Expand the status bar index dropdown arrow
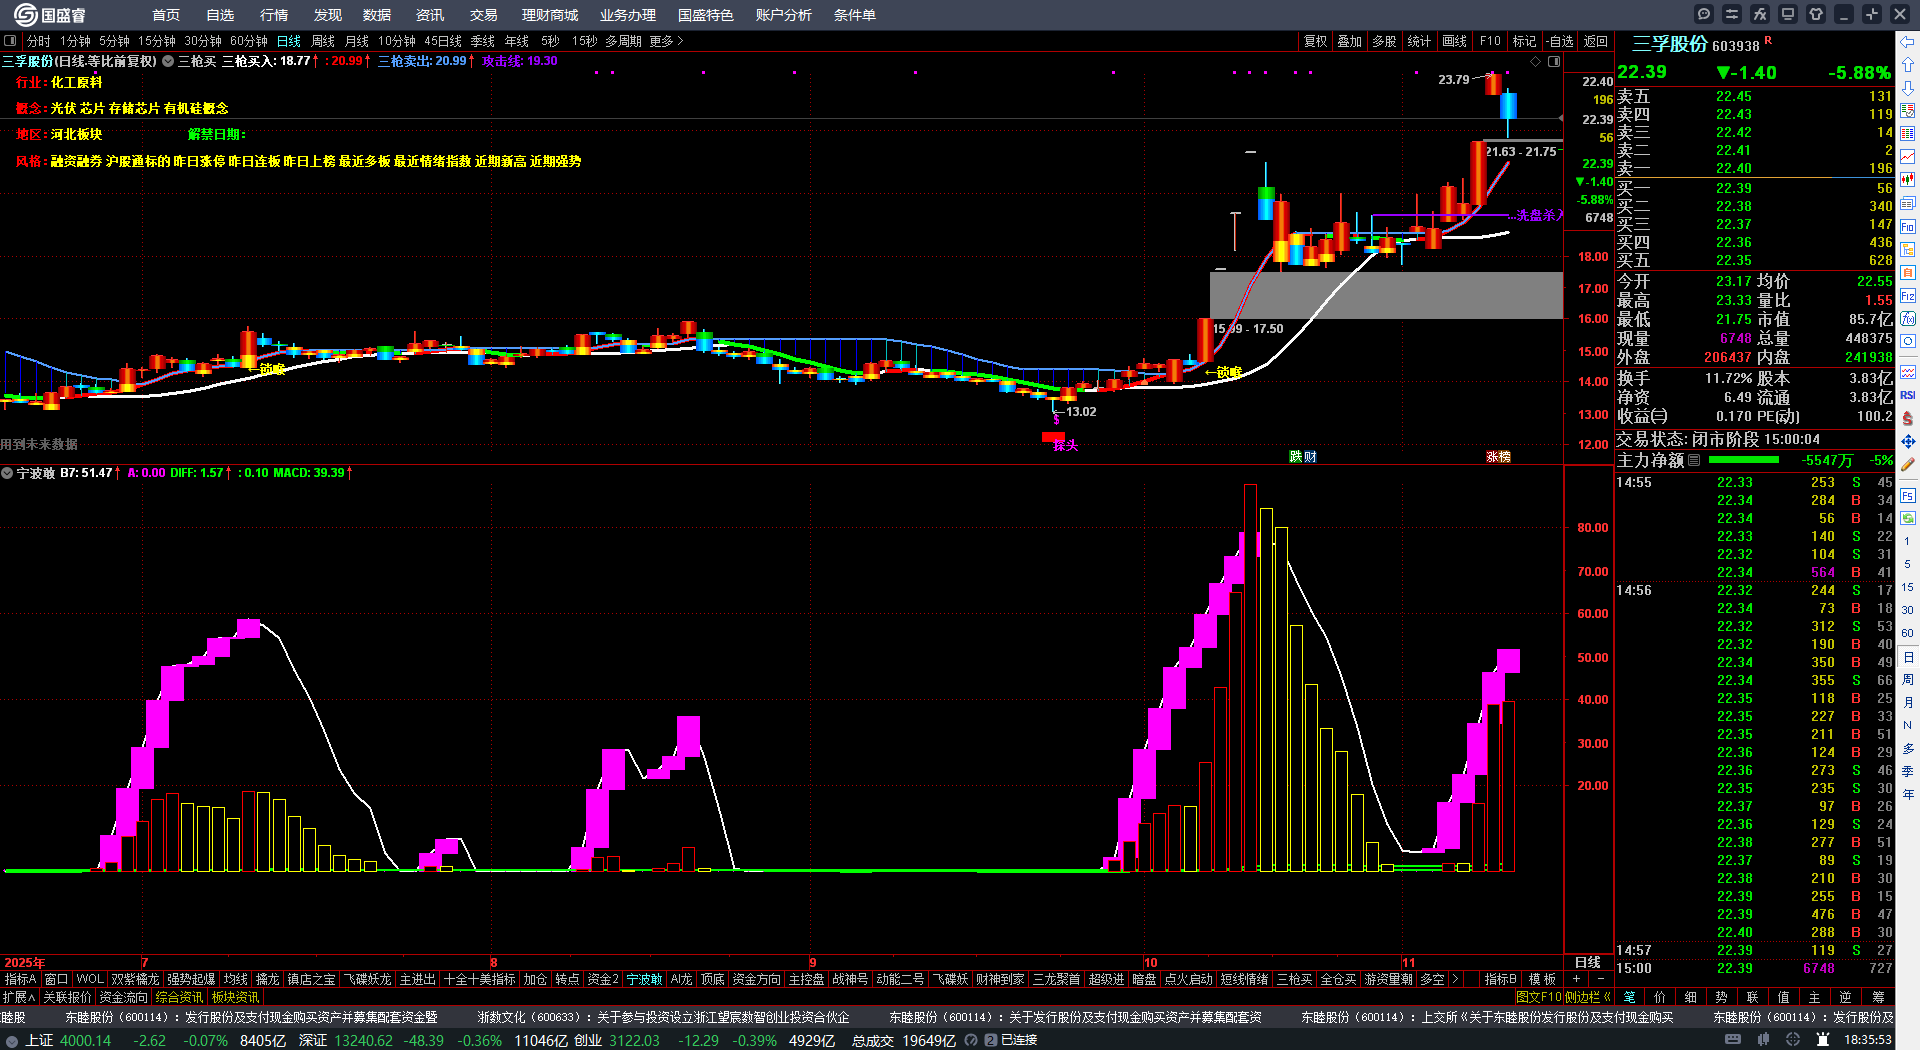 tap(12, 1041)
